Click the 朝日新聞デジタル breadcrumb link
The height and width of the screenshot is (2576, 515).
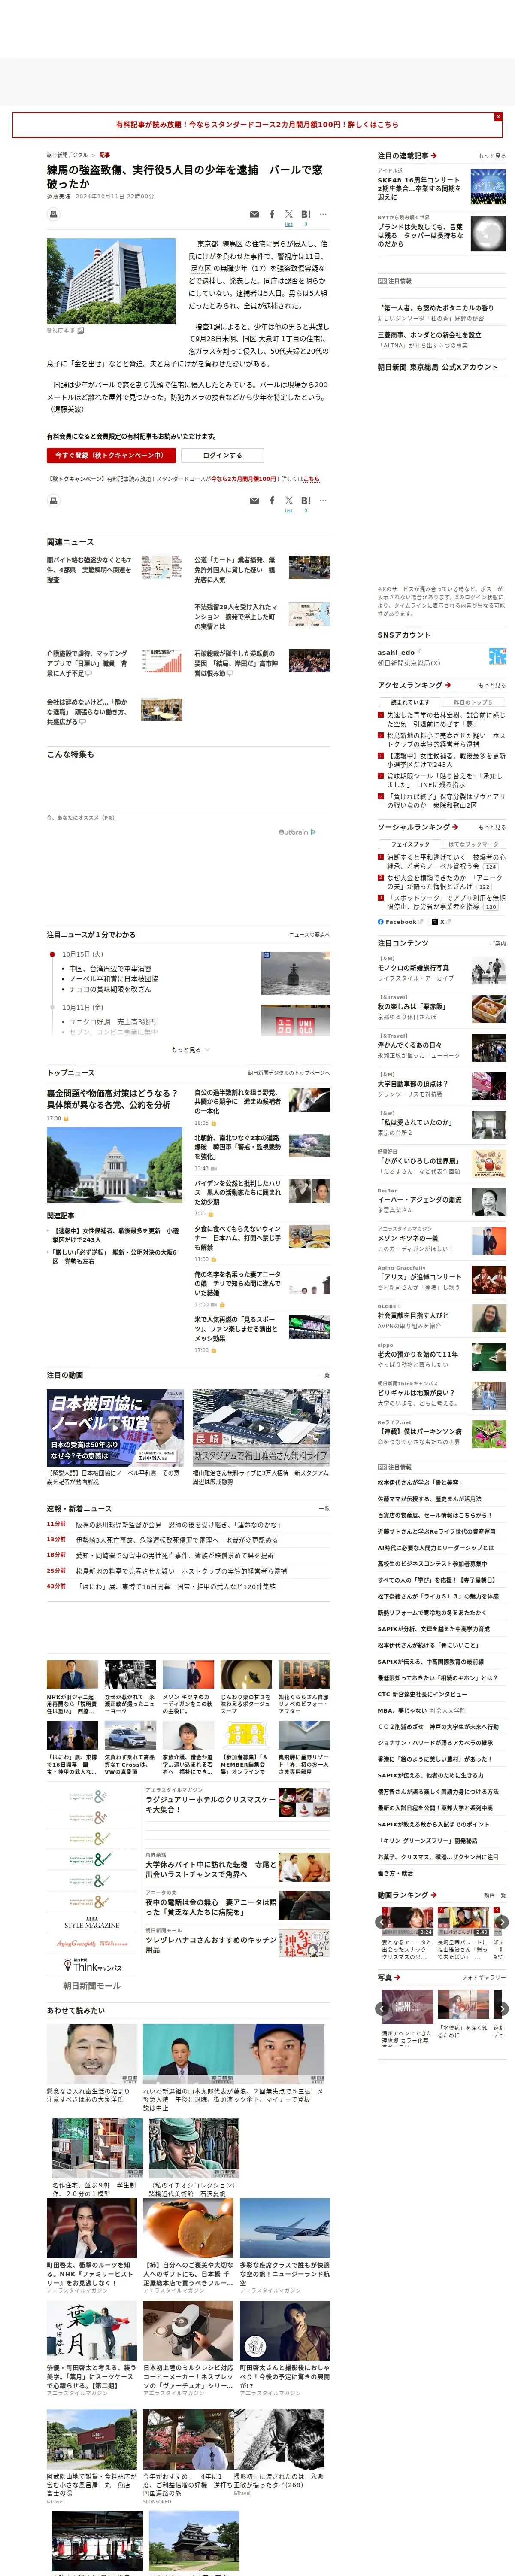click(67, 155)
